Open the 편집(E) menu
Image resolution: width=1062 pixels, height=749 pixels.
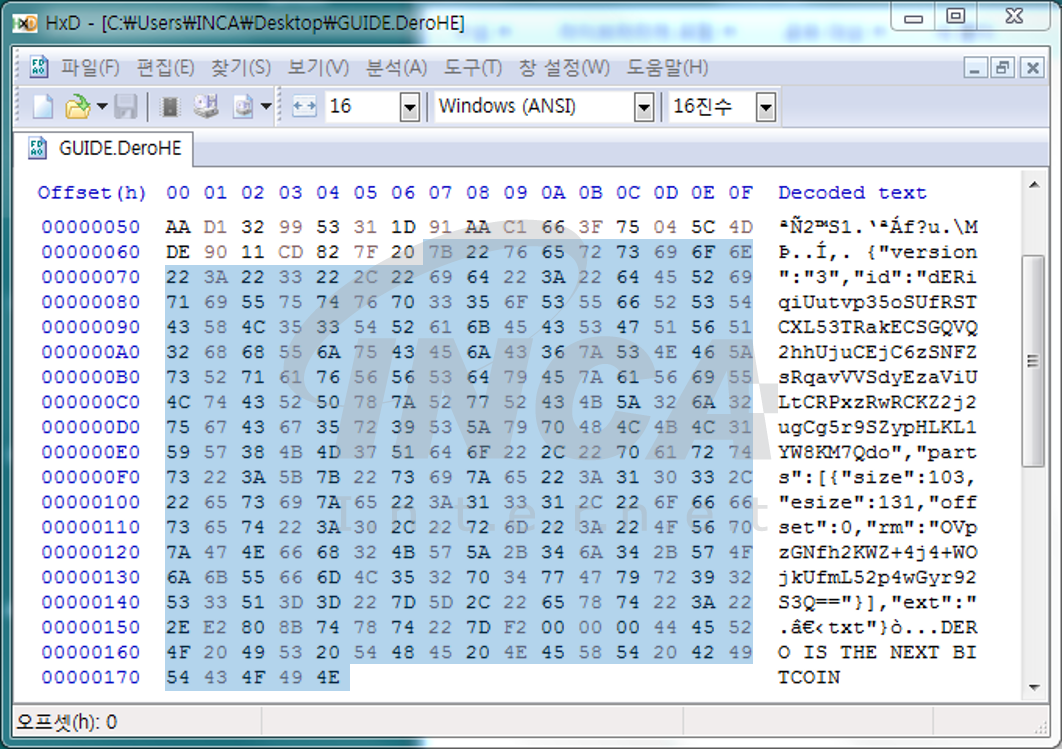pos(165,68)
